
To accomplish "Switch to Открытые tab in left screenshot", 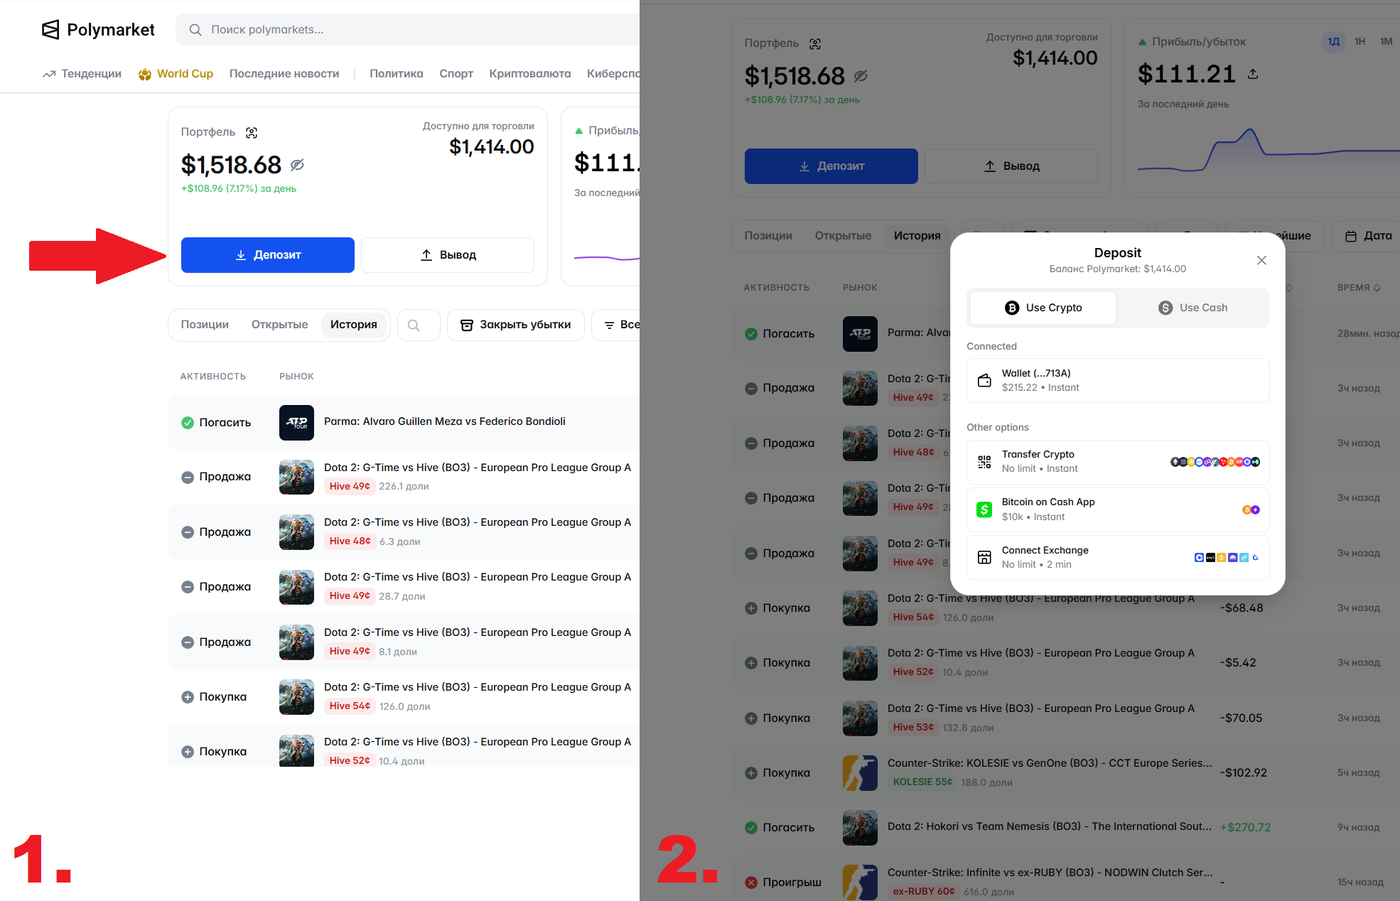I will pos(280,325).
